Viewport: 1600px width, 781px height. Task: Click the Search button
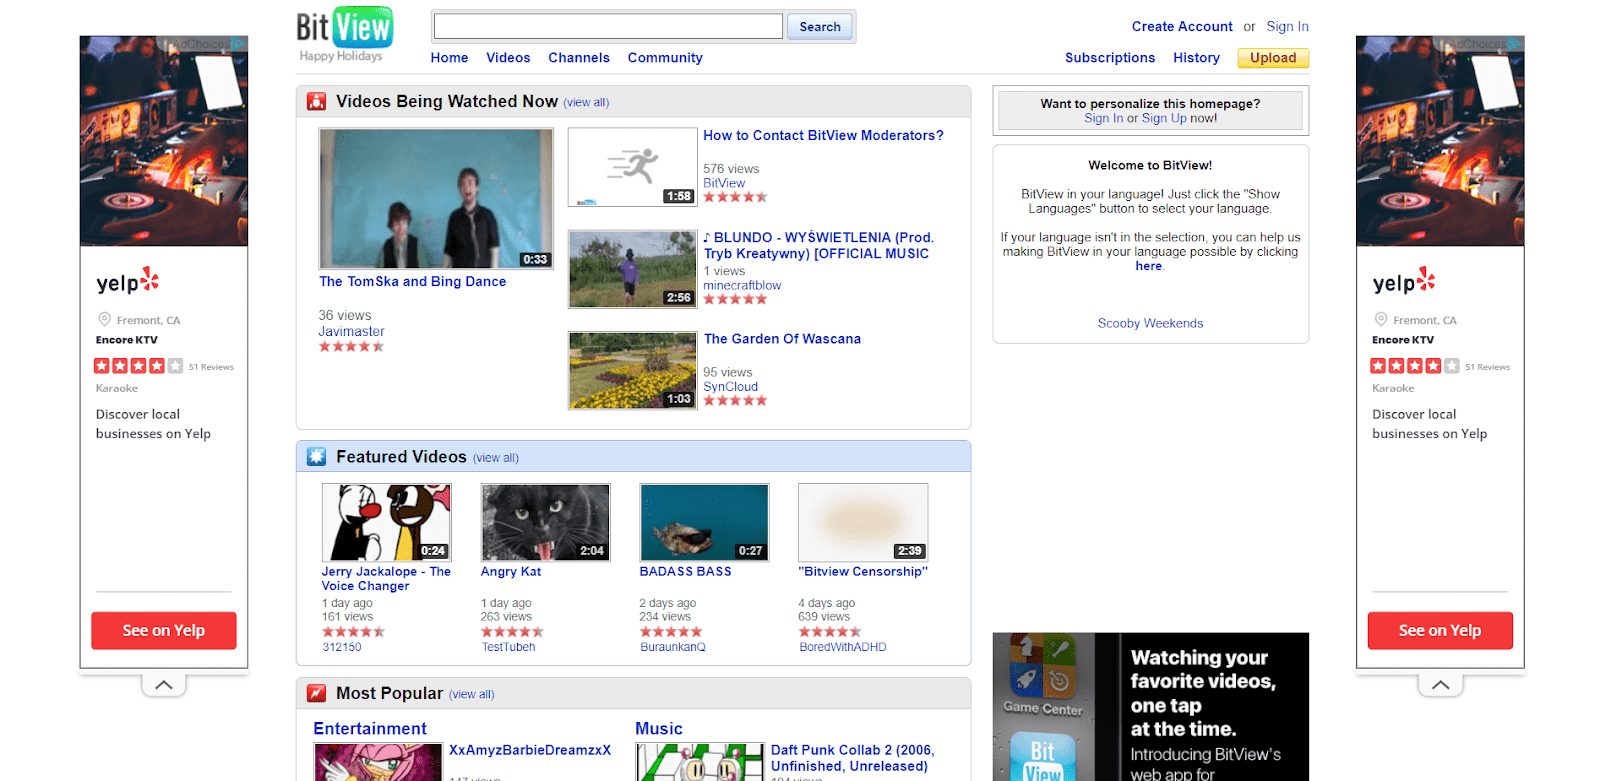click(x=820, y=27)
